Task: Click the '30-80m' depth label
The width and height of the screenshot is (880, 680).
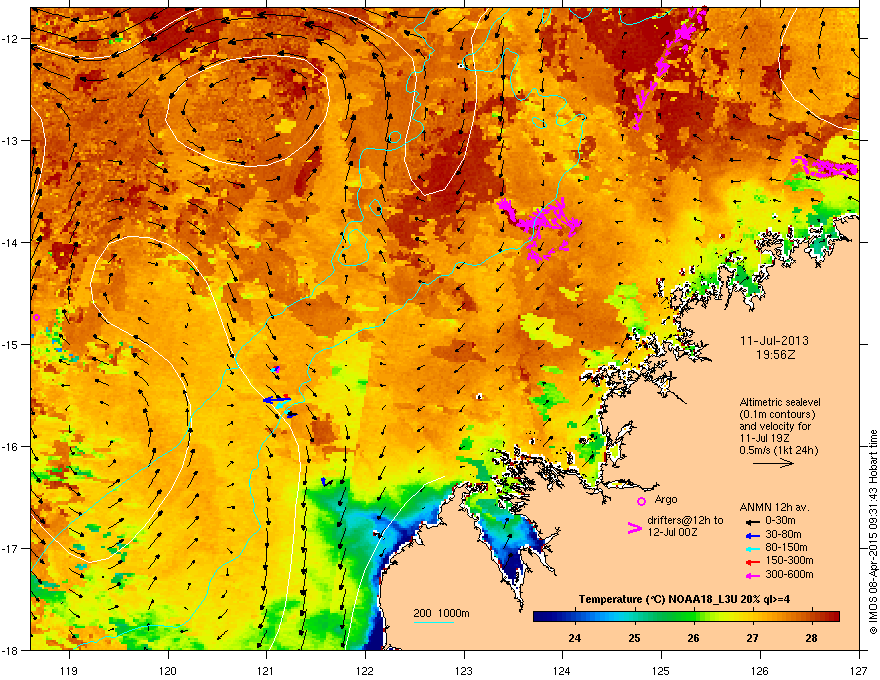Action: [783, 535]
